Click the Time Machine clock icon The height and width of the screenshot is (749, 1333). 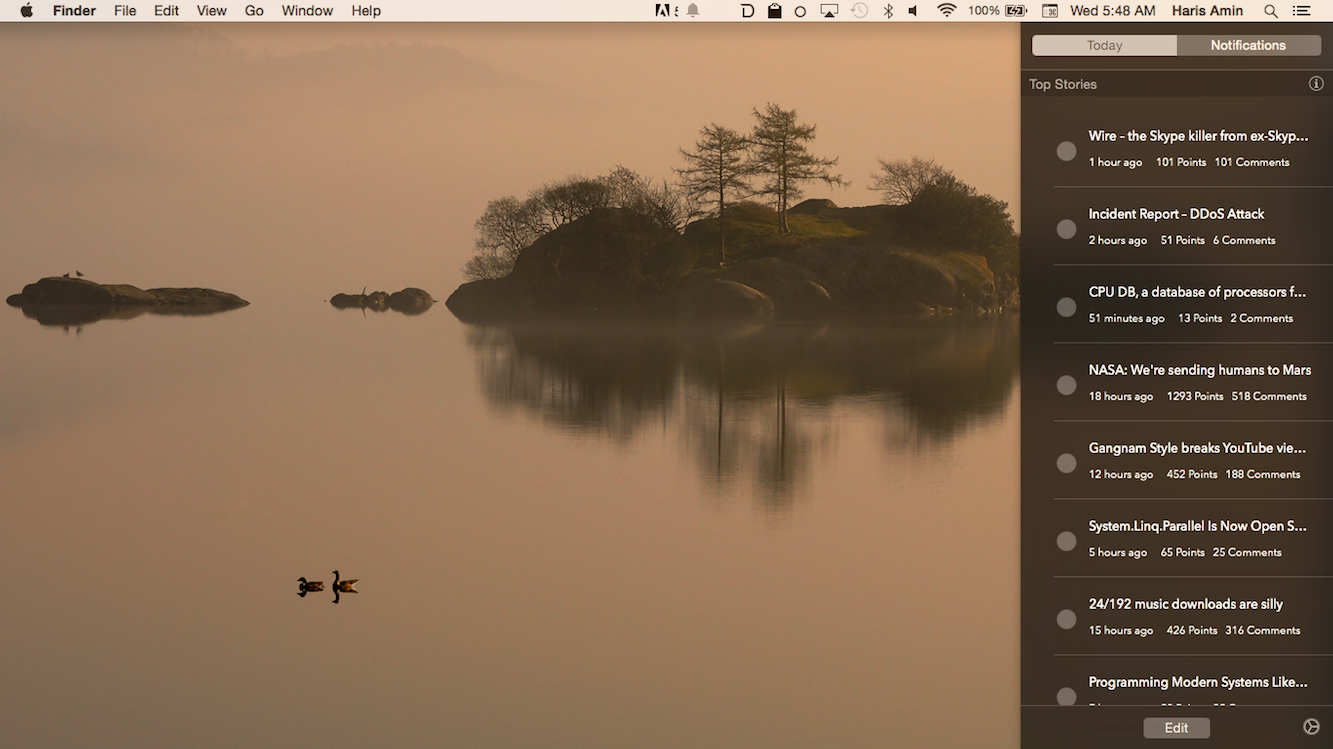(x=859, y=11)
